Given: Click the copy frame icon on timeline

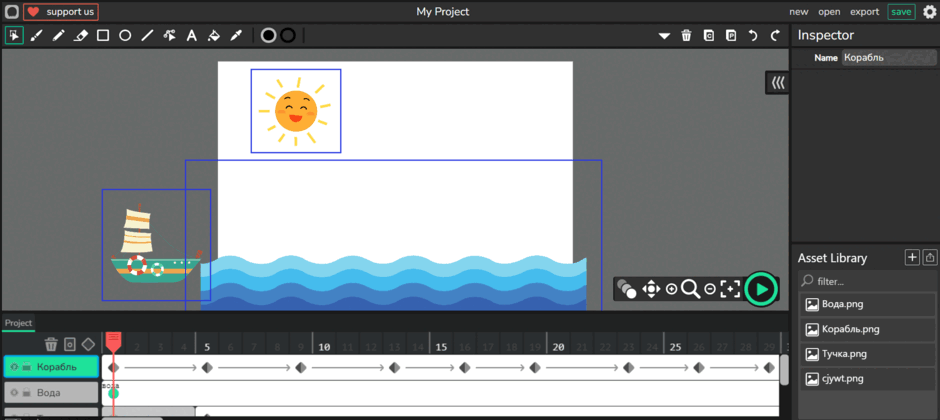Looking at the screenshot, I should tap(70, 345).
